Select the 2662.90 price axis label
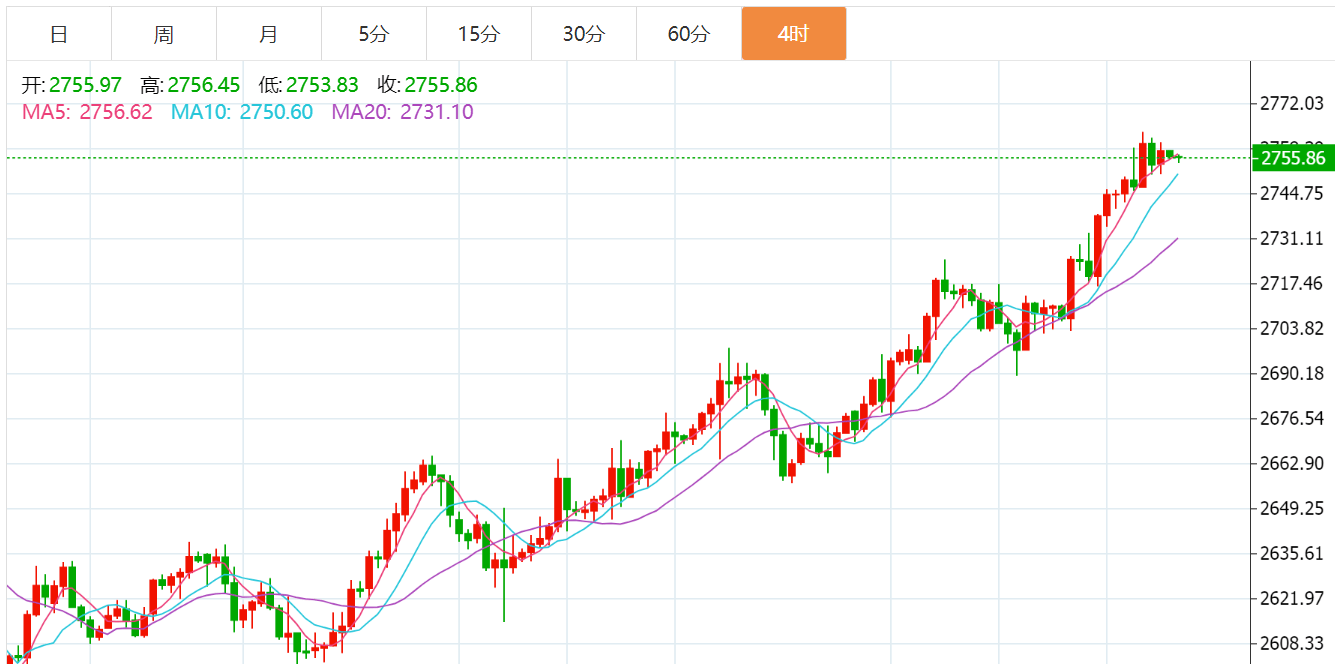Screen dimensions: 1335x664 pos(1292,463)
